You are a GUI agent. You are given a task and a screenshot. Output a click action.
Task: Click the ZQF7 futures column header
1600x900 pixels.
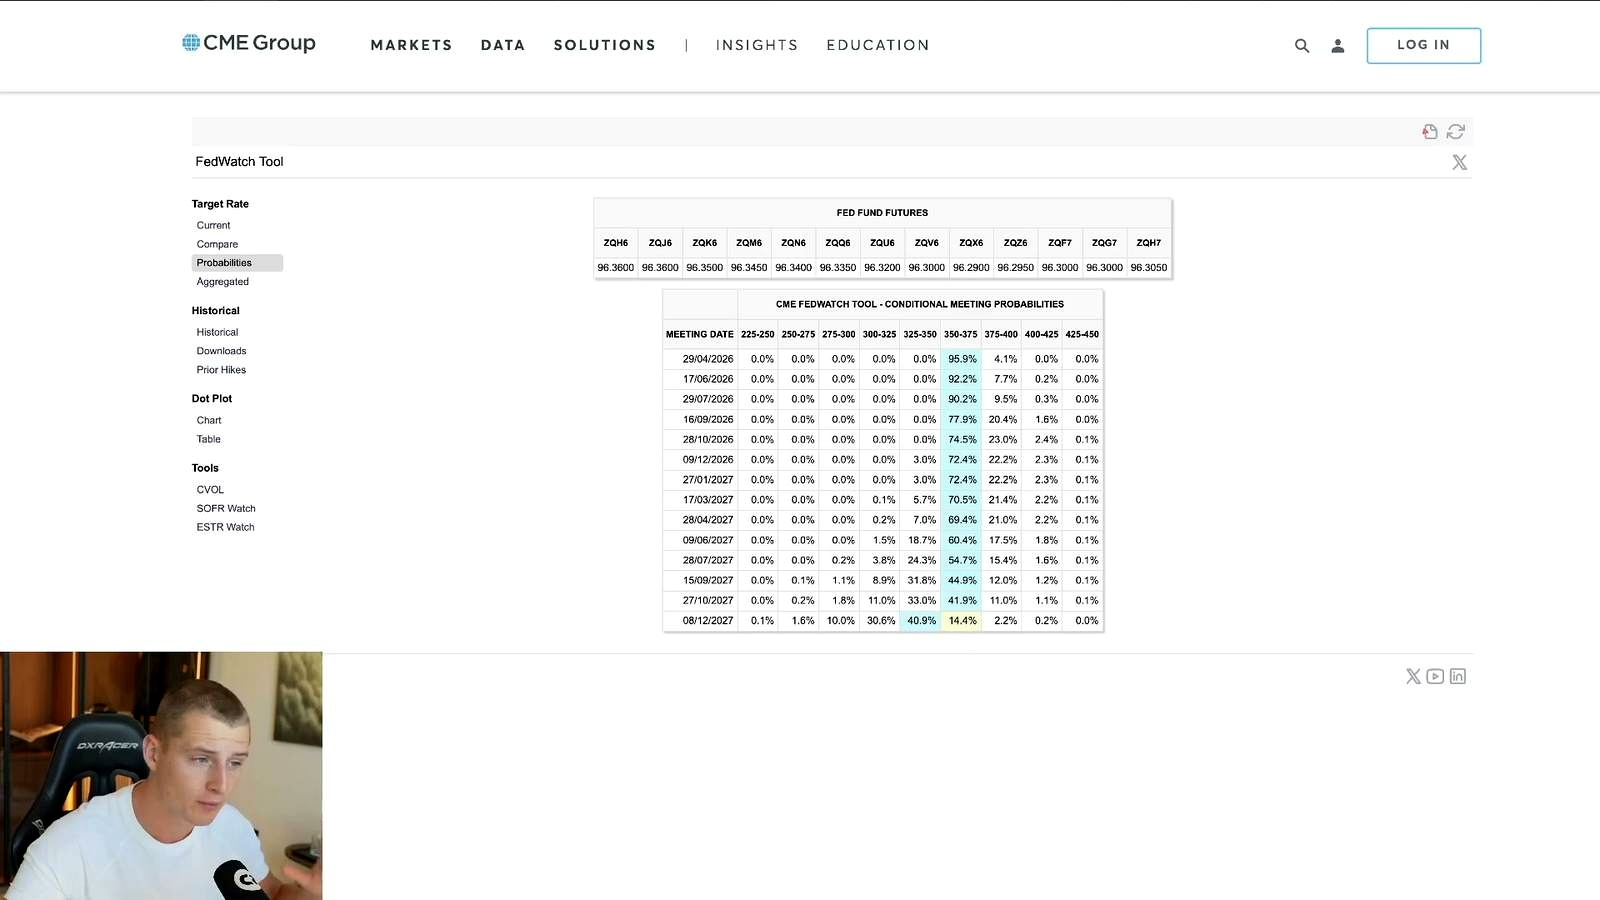1060,243
